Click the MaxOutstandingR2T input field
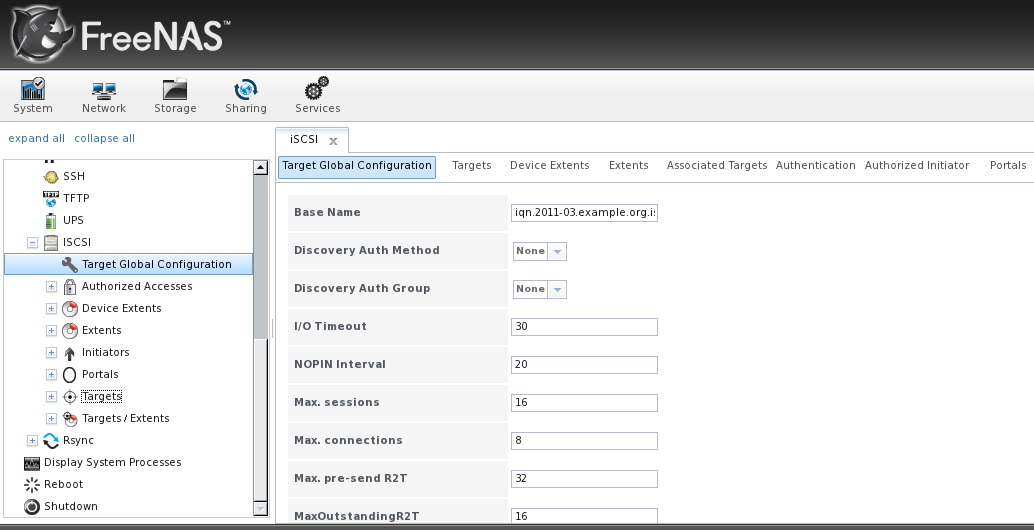1034x530 pixels. coord(584,516)
